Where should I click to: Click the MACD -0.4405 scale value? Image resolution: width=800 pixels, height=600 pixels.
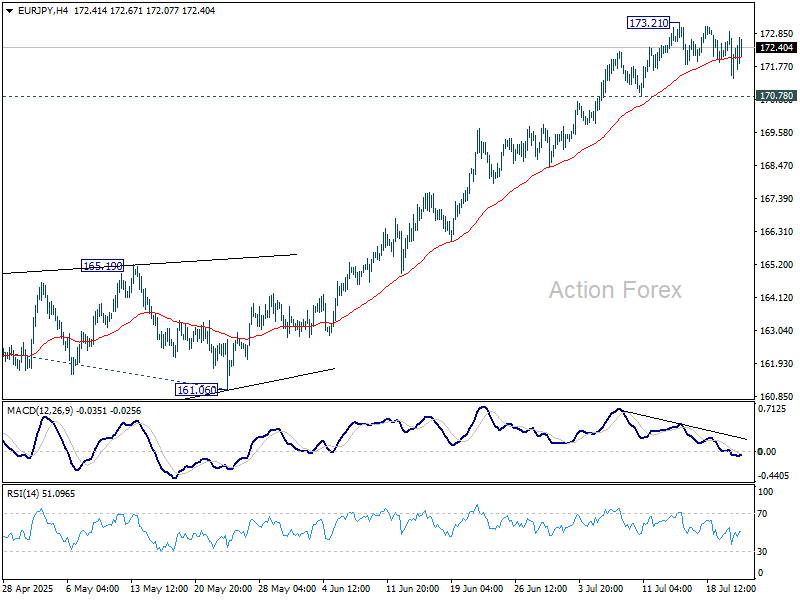(775, 476)
